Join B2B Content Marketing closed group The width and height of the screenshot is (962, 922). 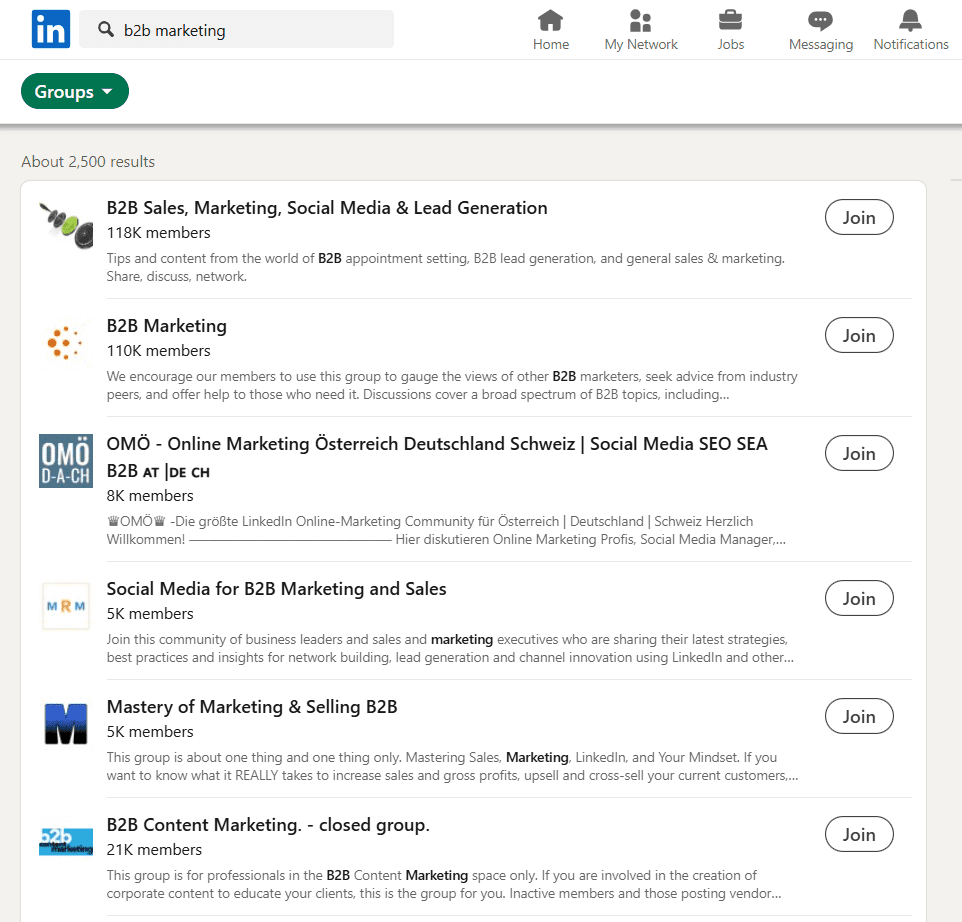click(x=859, y=834)
